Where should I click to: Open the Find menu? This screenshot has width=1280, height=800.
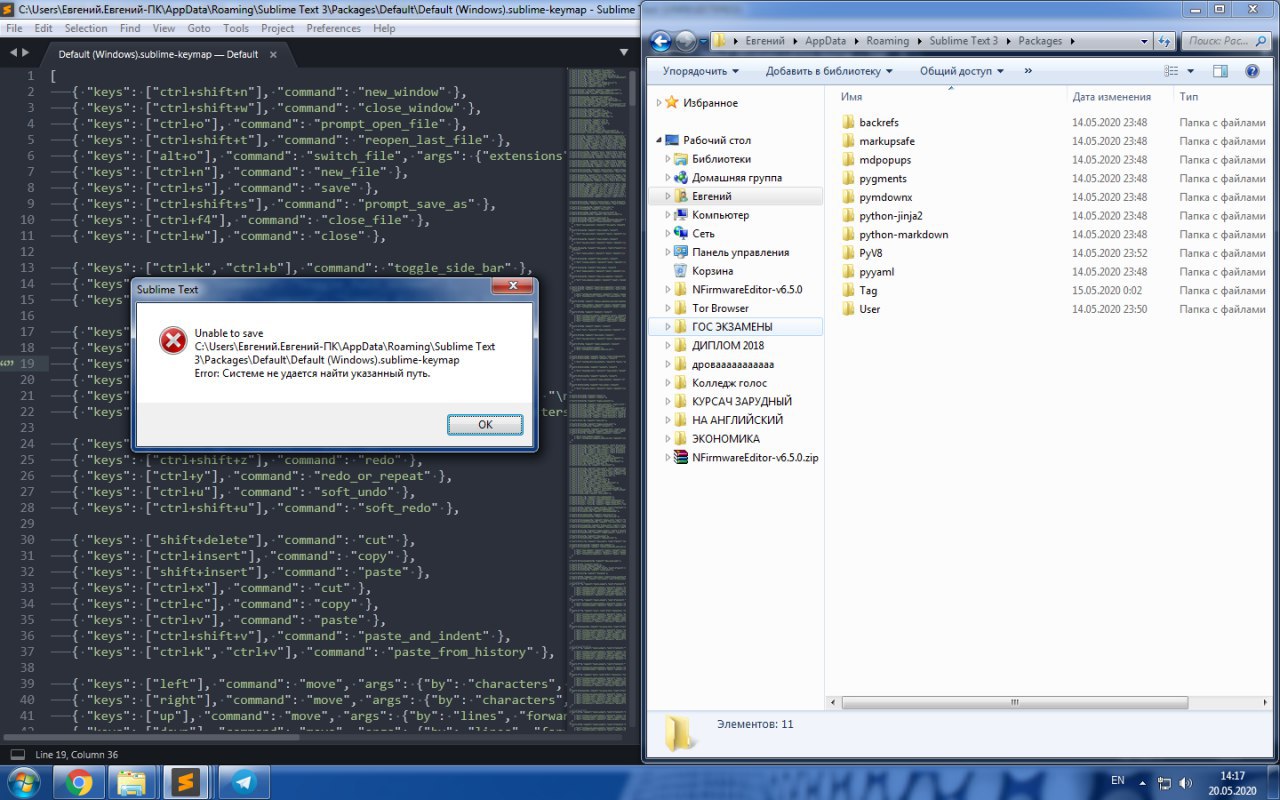[130, 28]
